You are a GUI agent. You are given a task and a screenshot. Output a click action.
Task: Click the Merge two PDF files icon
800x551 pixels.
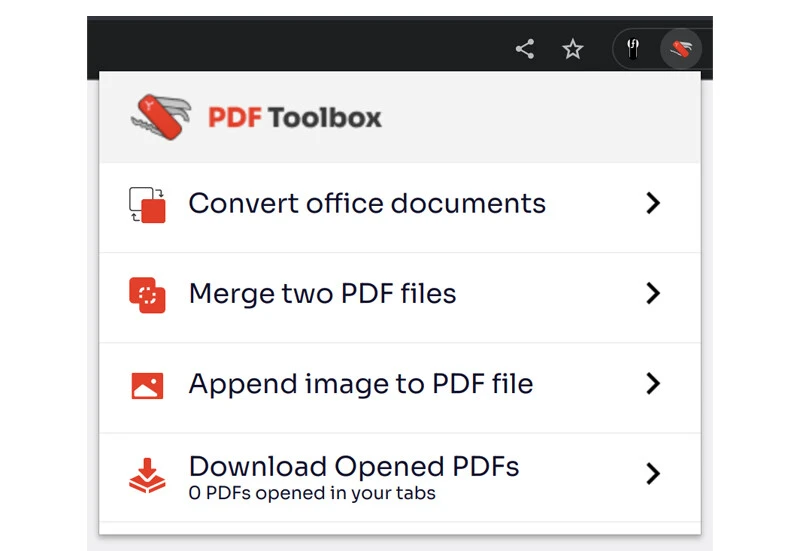(147, 294)
